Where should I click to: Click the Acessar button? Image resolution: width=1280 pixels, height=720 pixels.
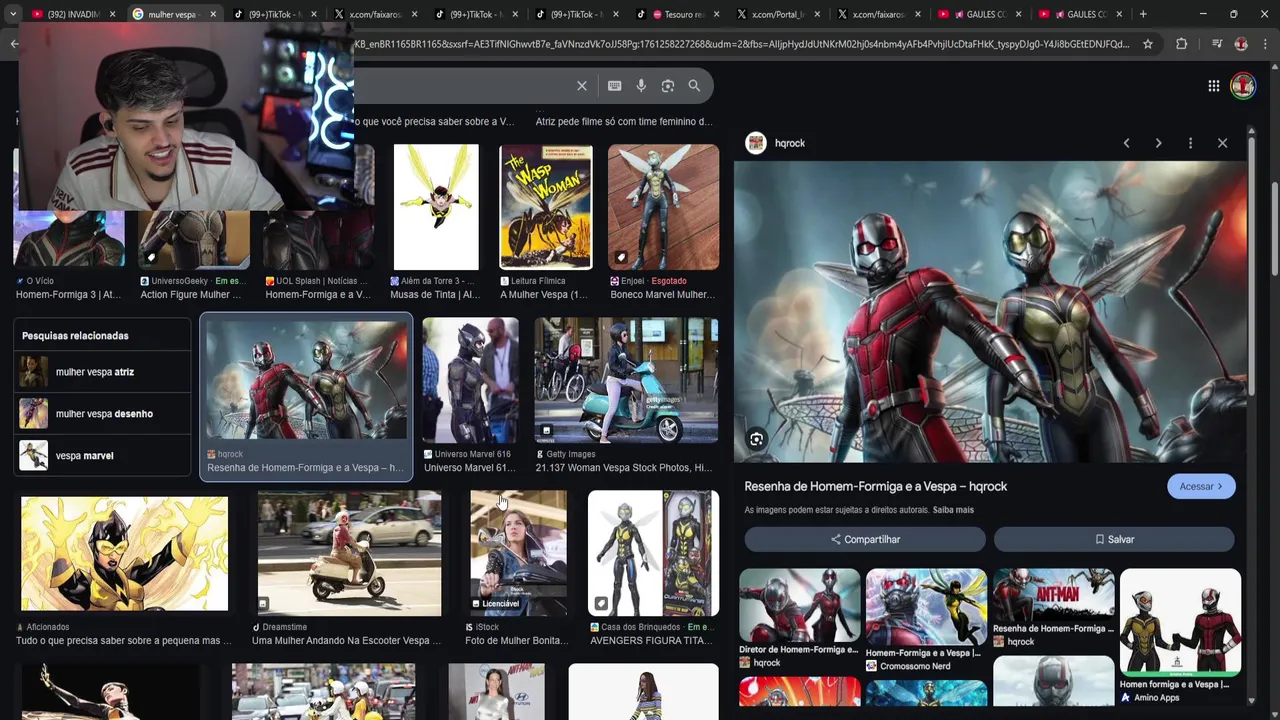[x=1201, y=486]
